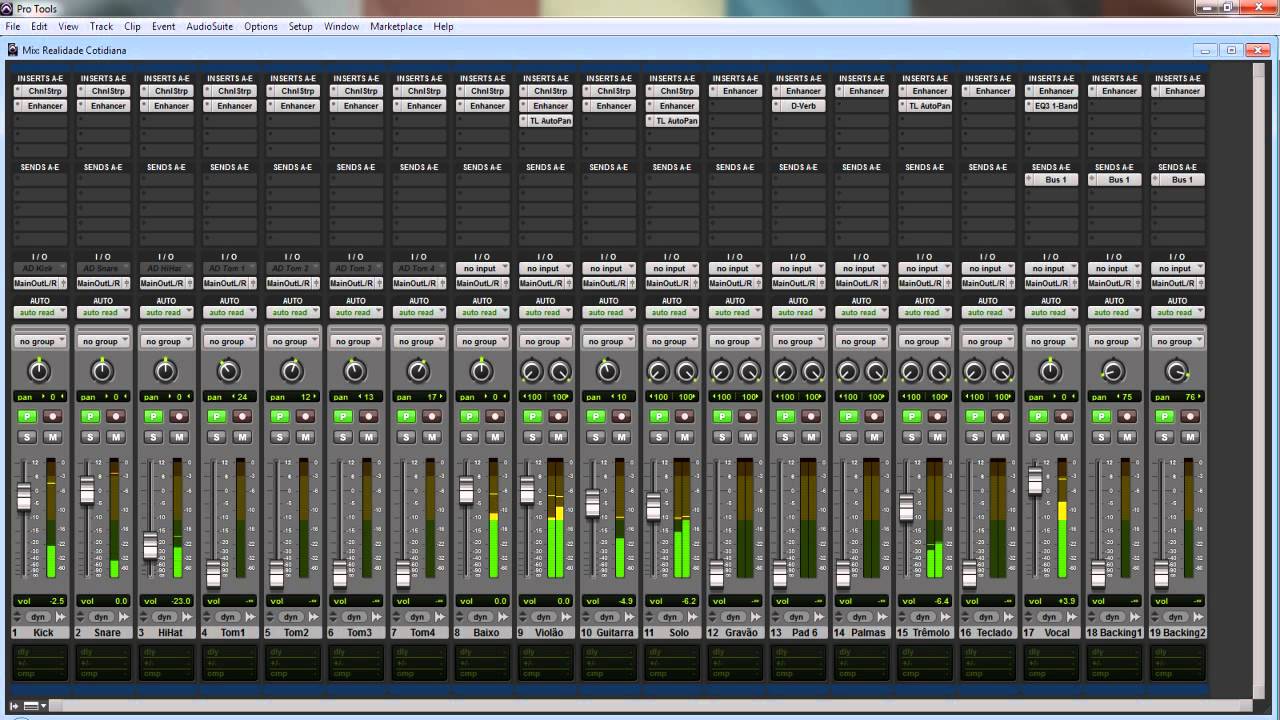This screenshot has height=720, width=1280.
Task: Click the HiHat track volume fader
Action: (x=150, y=546)
